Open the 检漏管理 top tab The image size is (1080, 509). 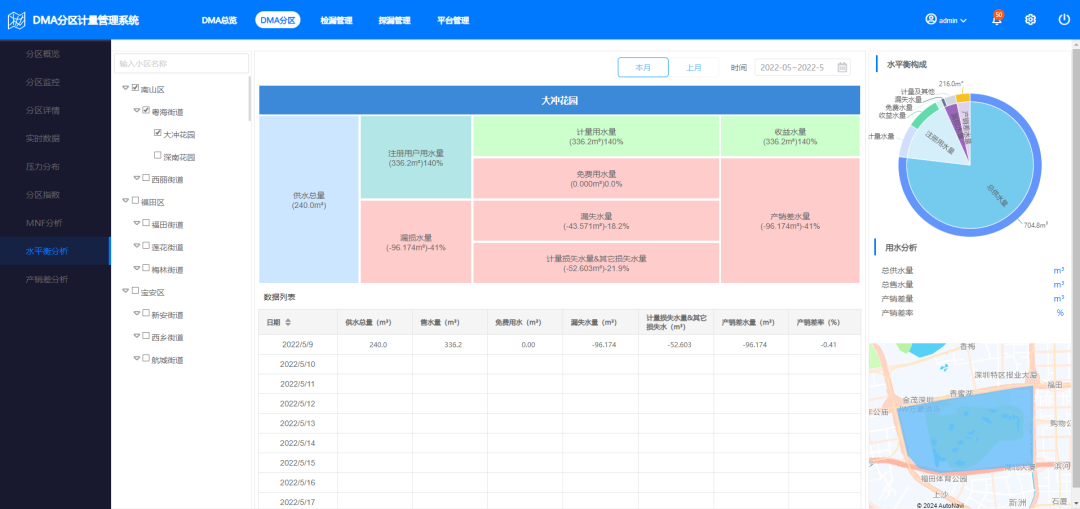tap(336, 21)
